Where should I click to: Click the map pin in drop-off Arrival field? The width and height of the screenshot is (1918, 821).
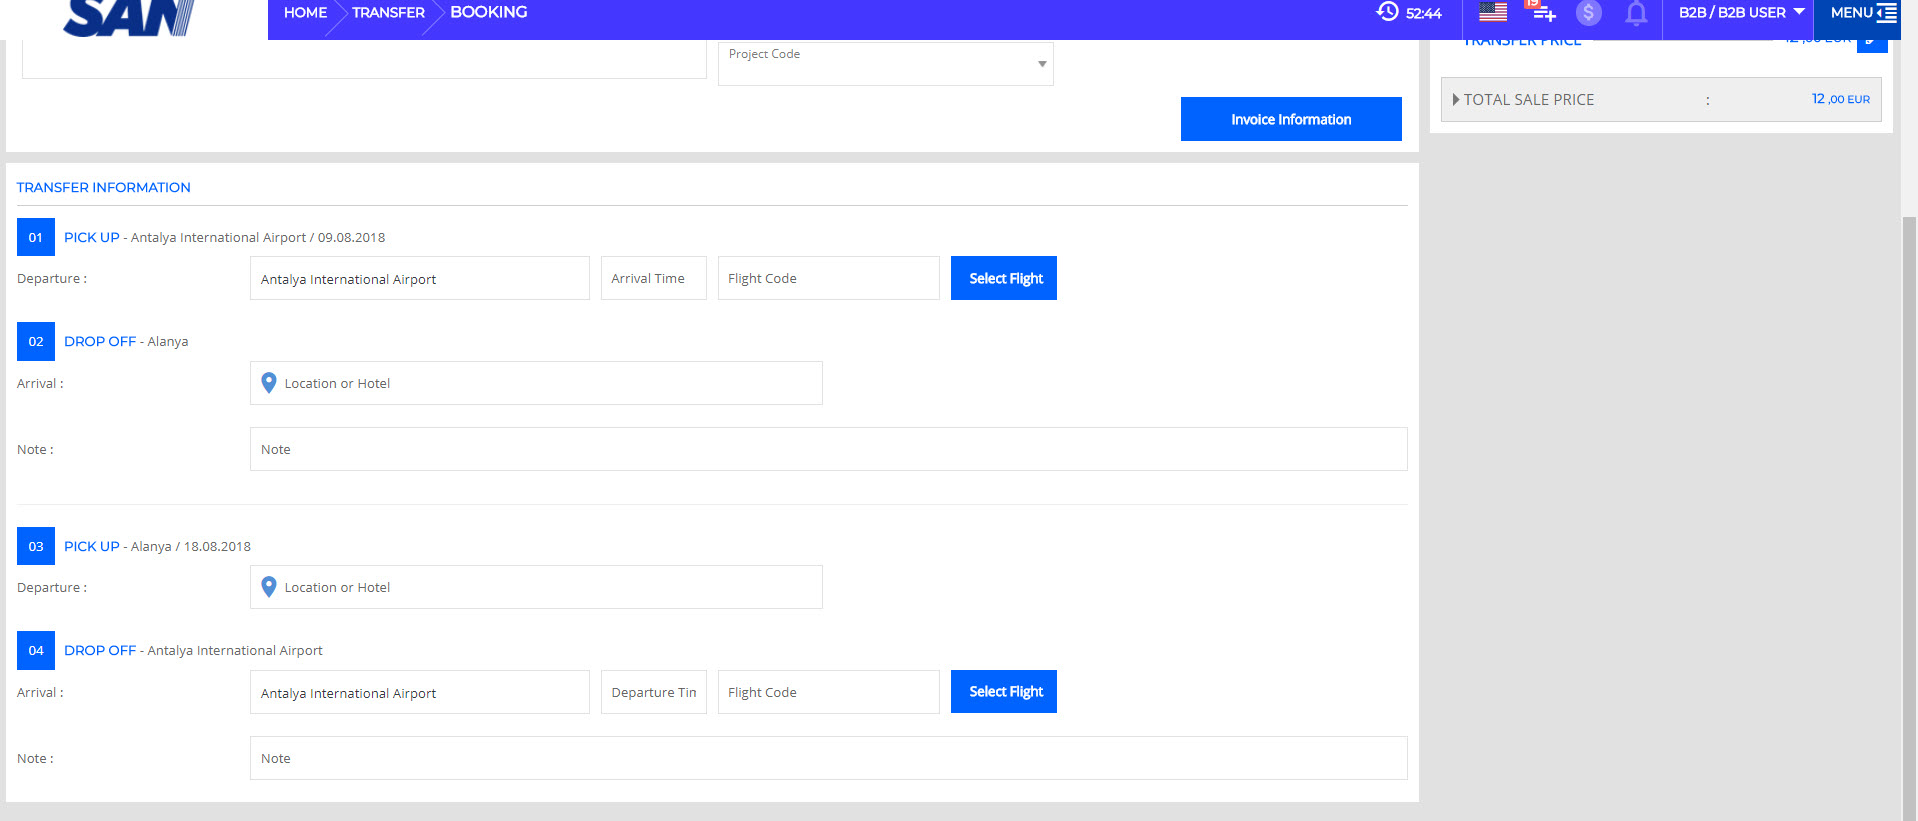point(268,383)
